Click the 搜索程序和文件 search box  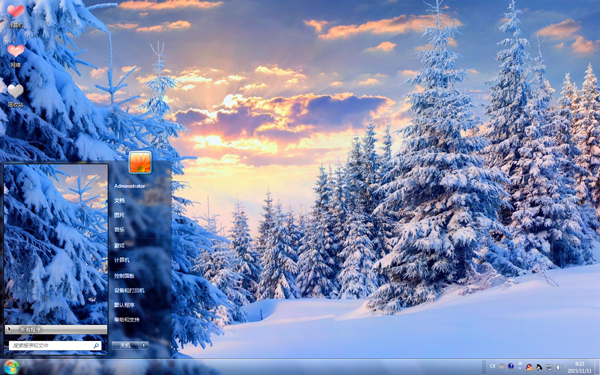click(x=55, y=345)
